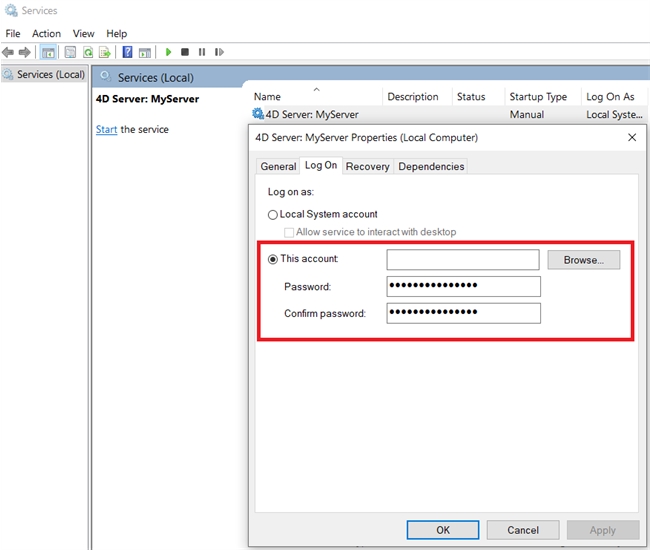Click the Export List toolbar icon
This screenshot has height=550, width=650.
coord(104,52)
